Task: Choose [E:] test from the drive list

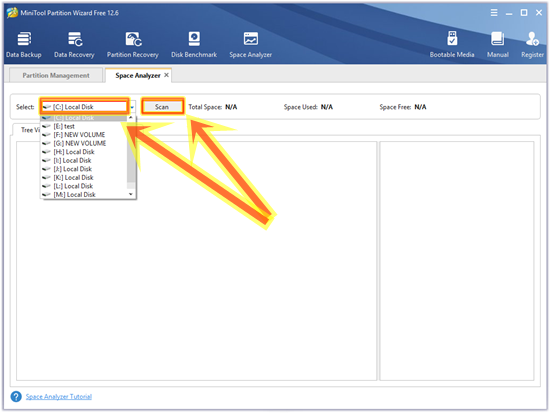Action: 84,126
